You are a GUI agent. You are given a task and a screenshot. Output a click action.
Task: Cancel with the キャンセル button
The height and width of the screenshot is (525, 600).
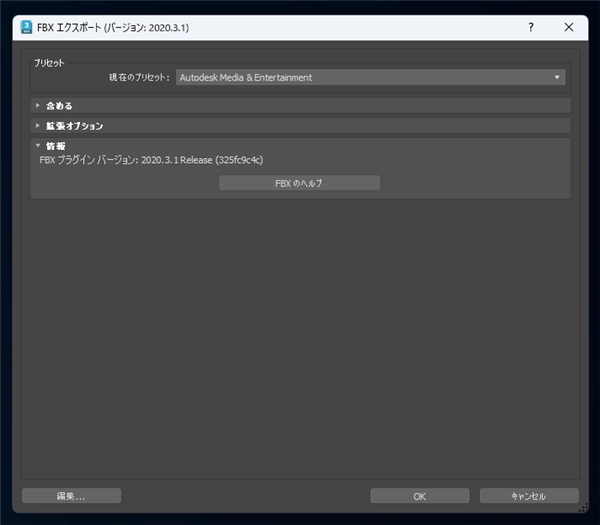pos(529,496)
